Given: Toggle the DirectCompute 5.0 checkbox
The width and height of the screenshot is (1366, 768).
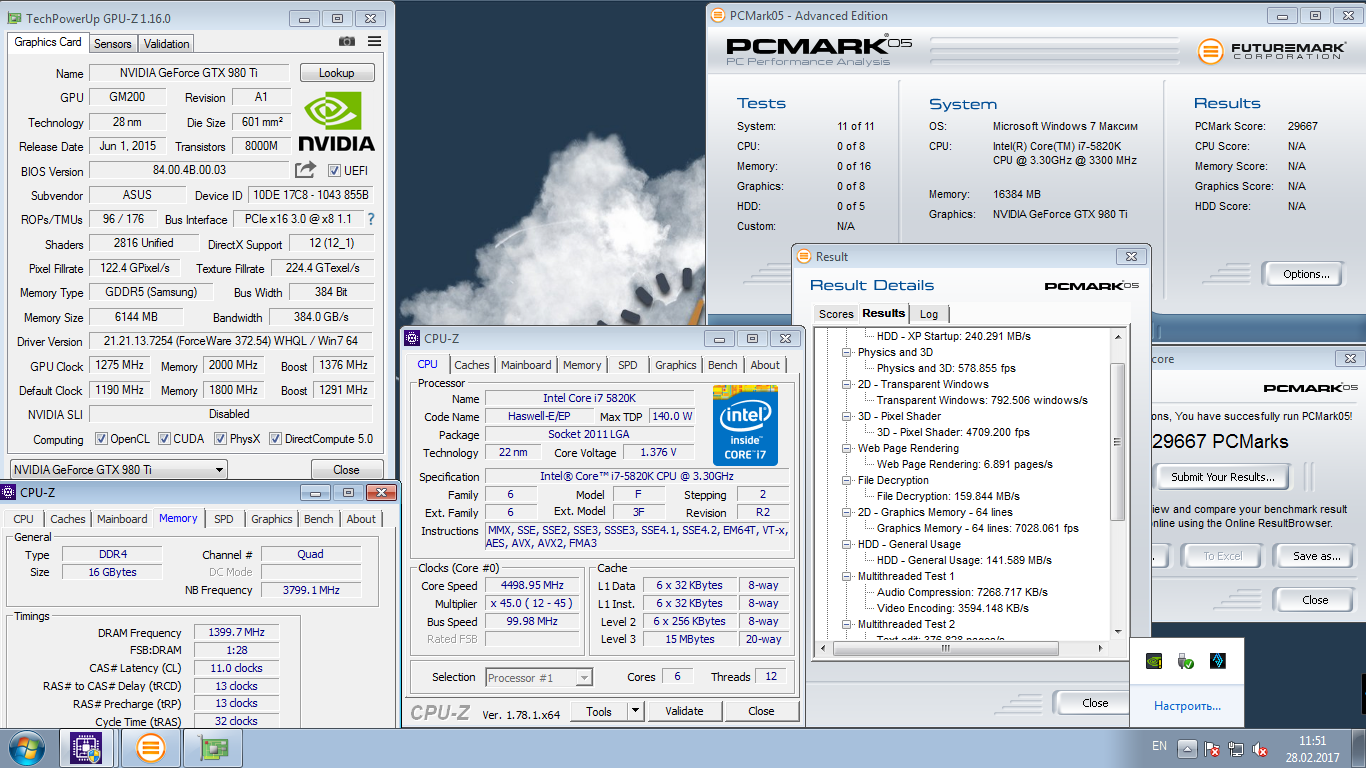Looking at the screenshot, I should tap(275, 439).
